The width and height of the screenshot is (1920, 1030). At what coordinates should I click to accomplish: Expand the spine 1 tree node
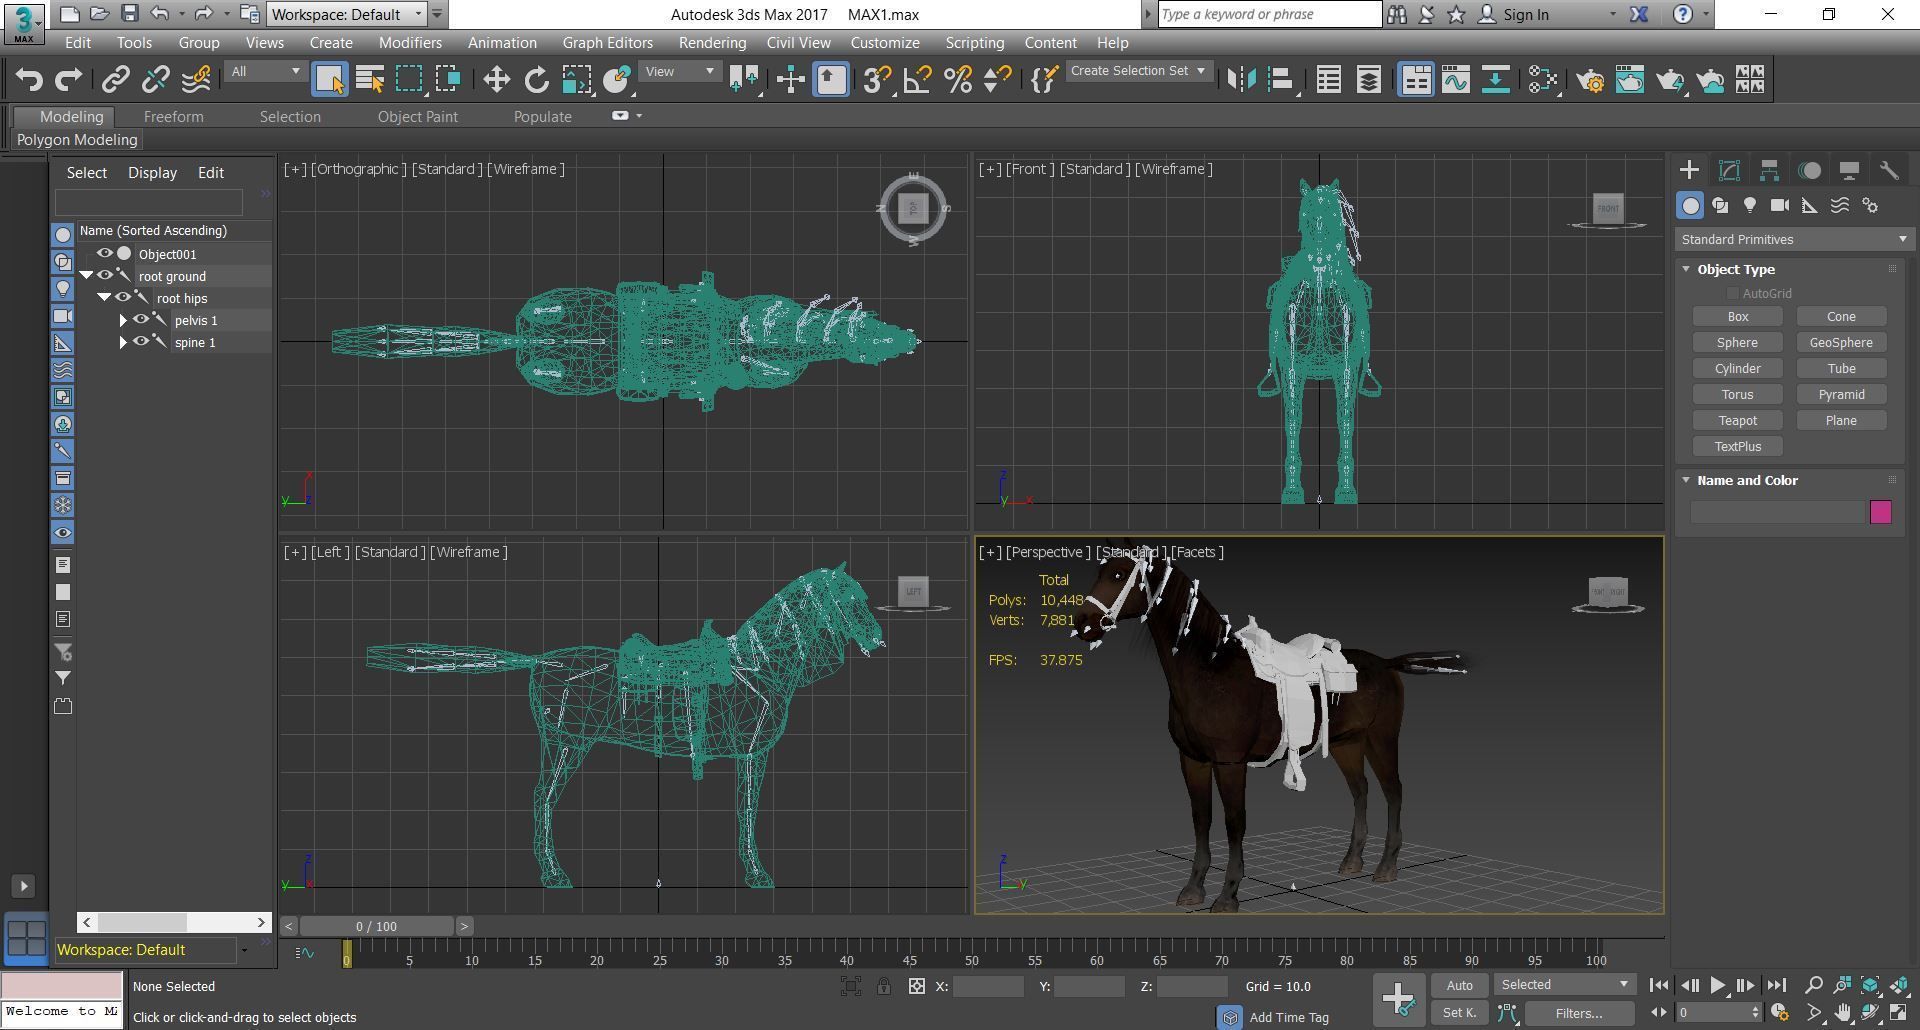point(123,342)
